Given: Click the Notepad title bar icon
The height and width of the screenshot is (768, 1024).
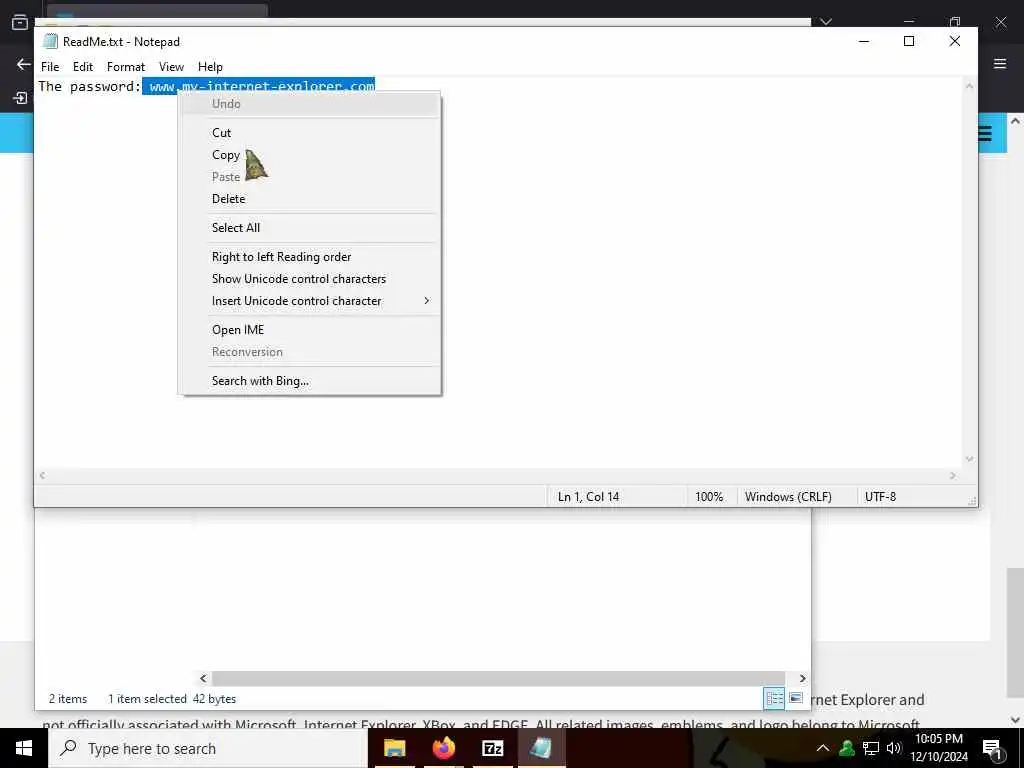Looking at the screenshot, I should pos(50,41).
